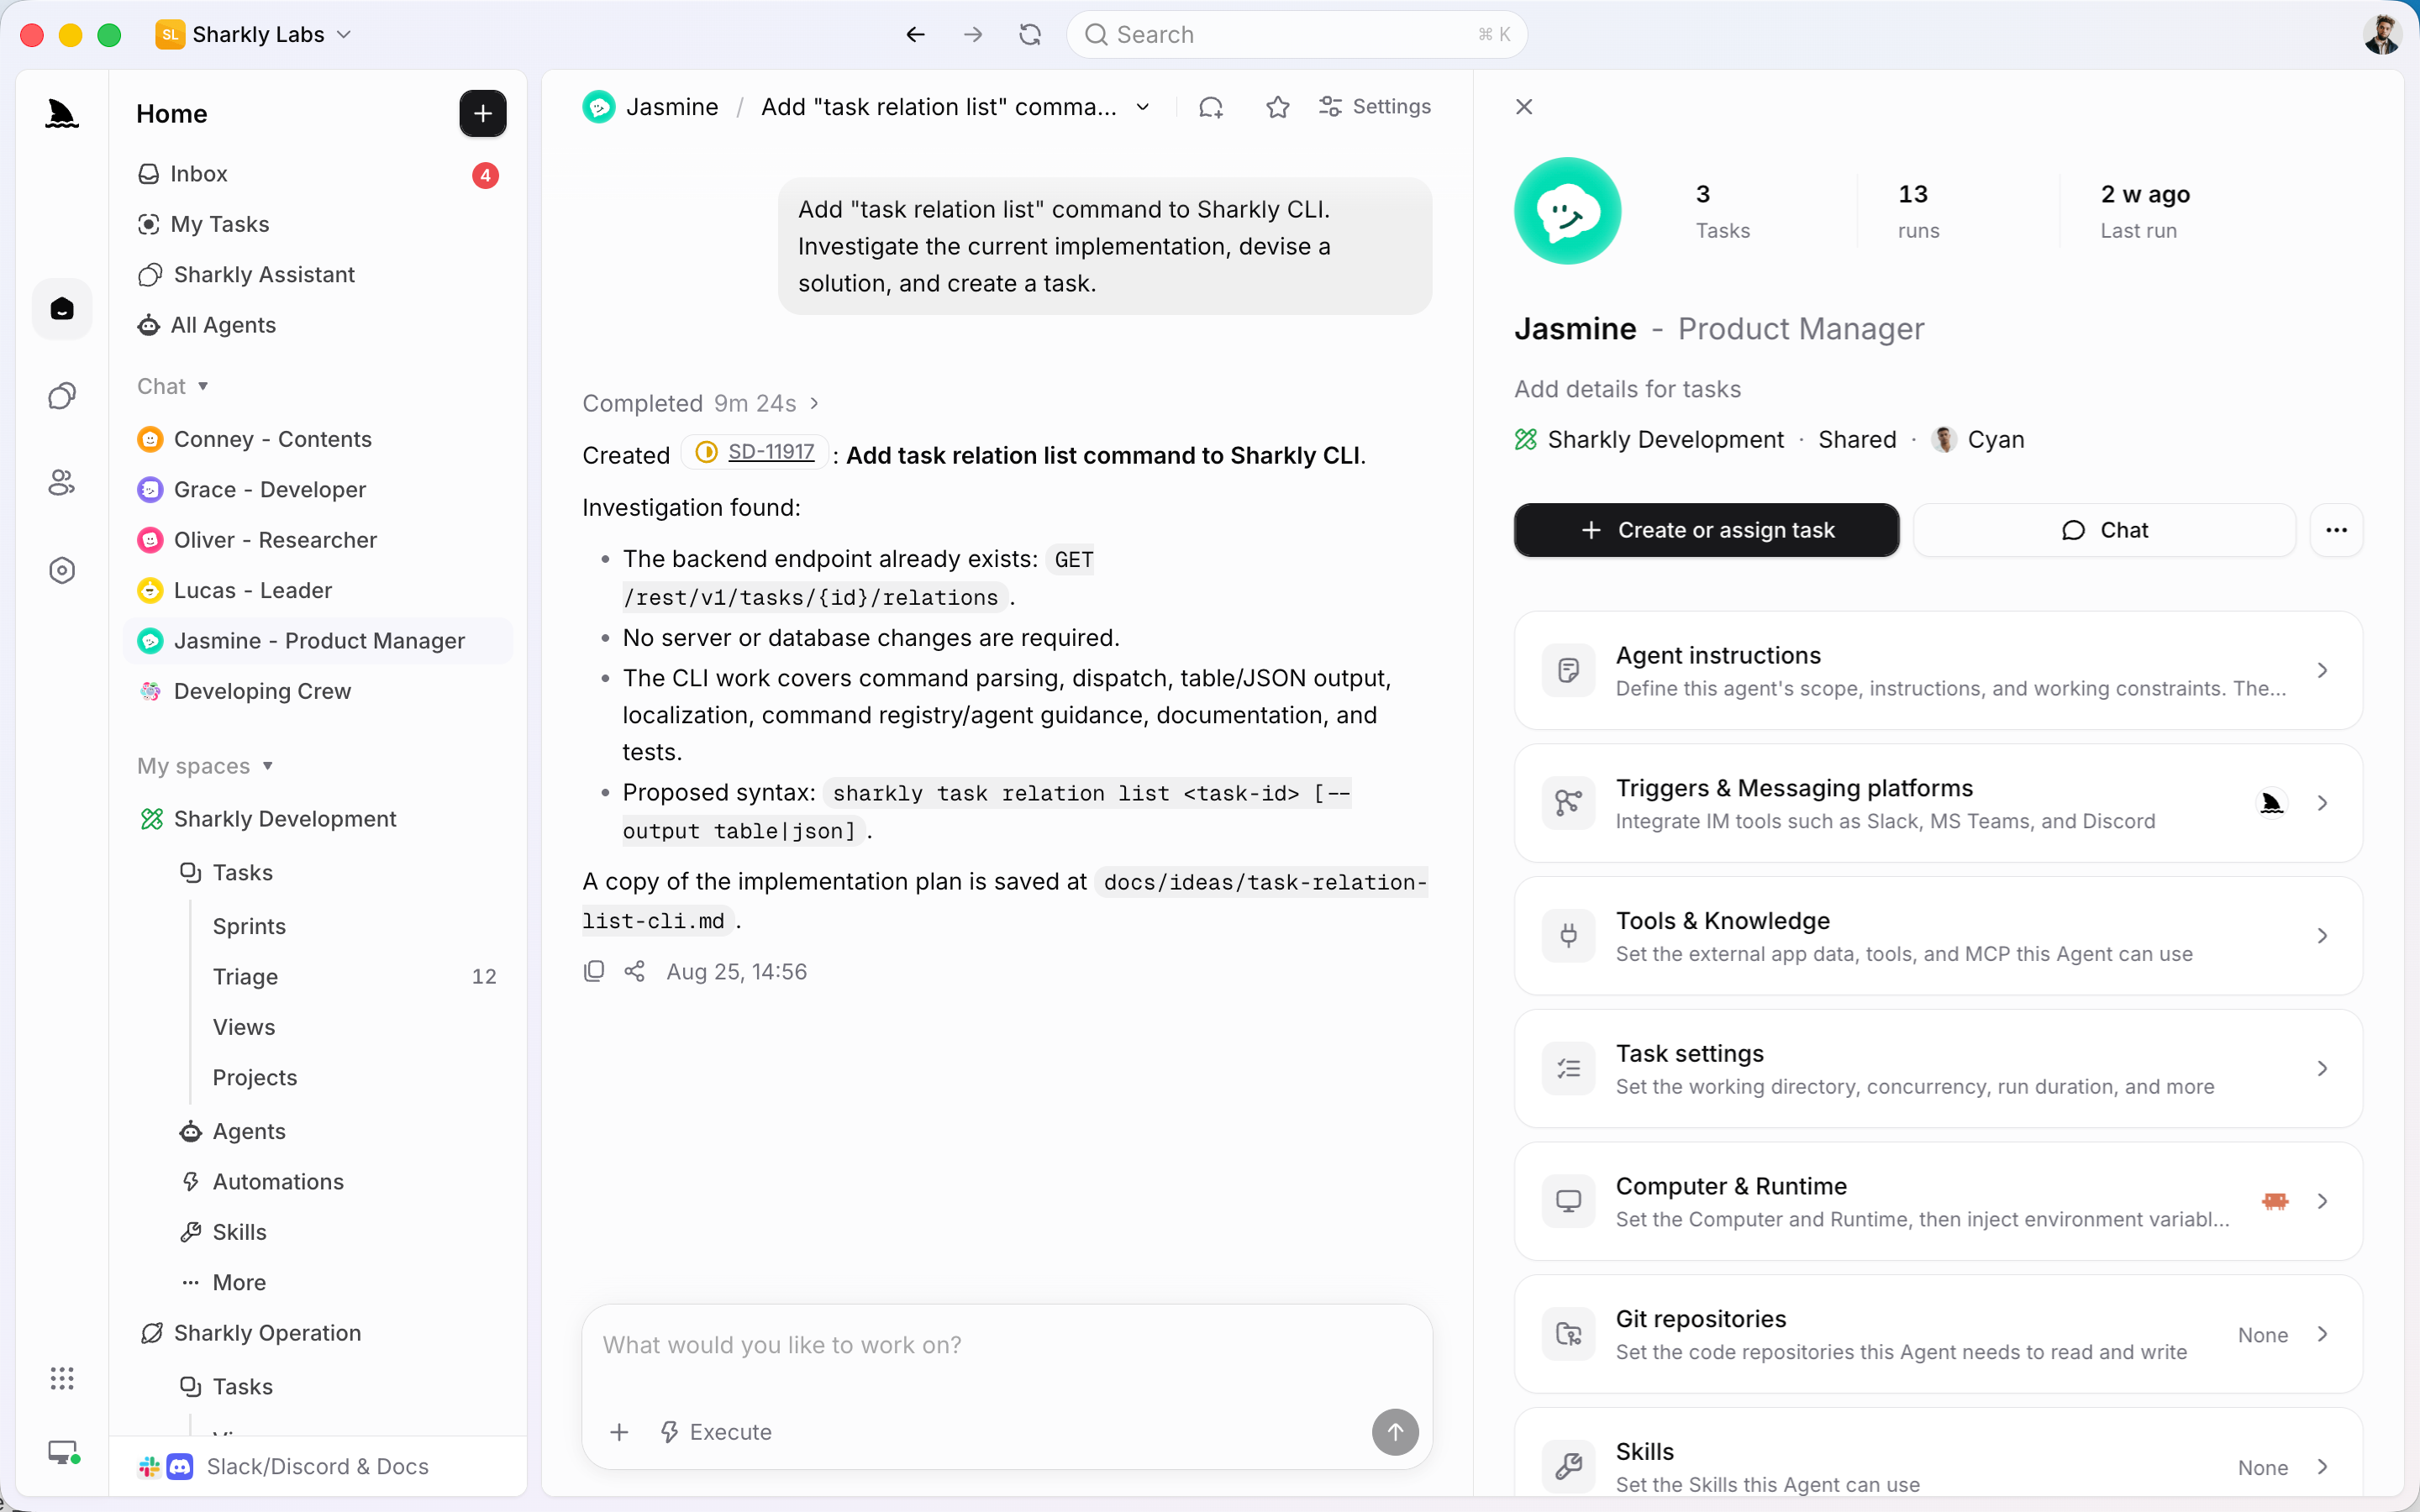Click the Execute mode button
The width and height of the screenshot is (2420, 1512).
pyautogui.click(x=716, y=1432)
